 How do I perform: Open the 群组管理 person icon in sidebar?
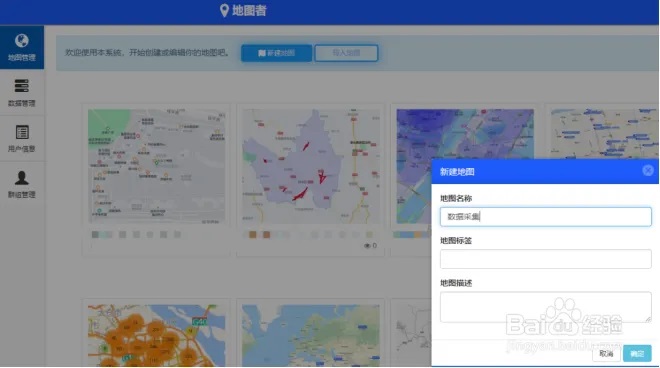coord(21,178)
